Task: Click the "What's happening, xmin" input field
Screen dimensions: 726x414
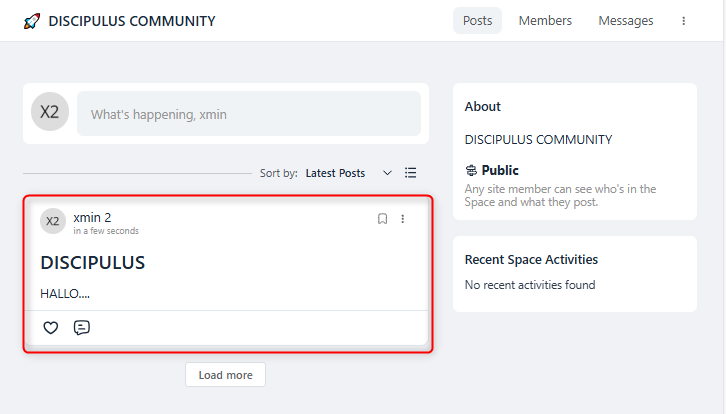Action: [x=248, y=114]
